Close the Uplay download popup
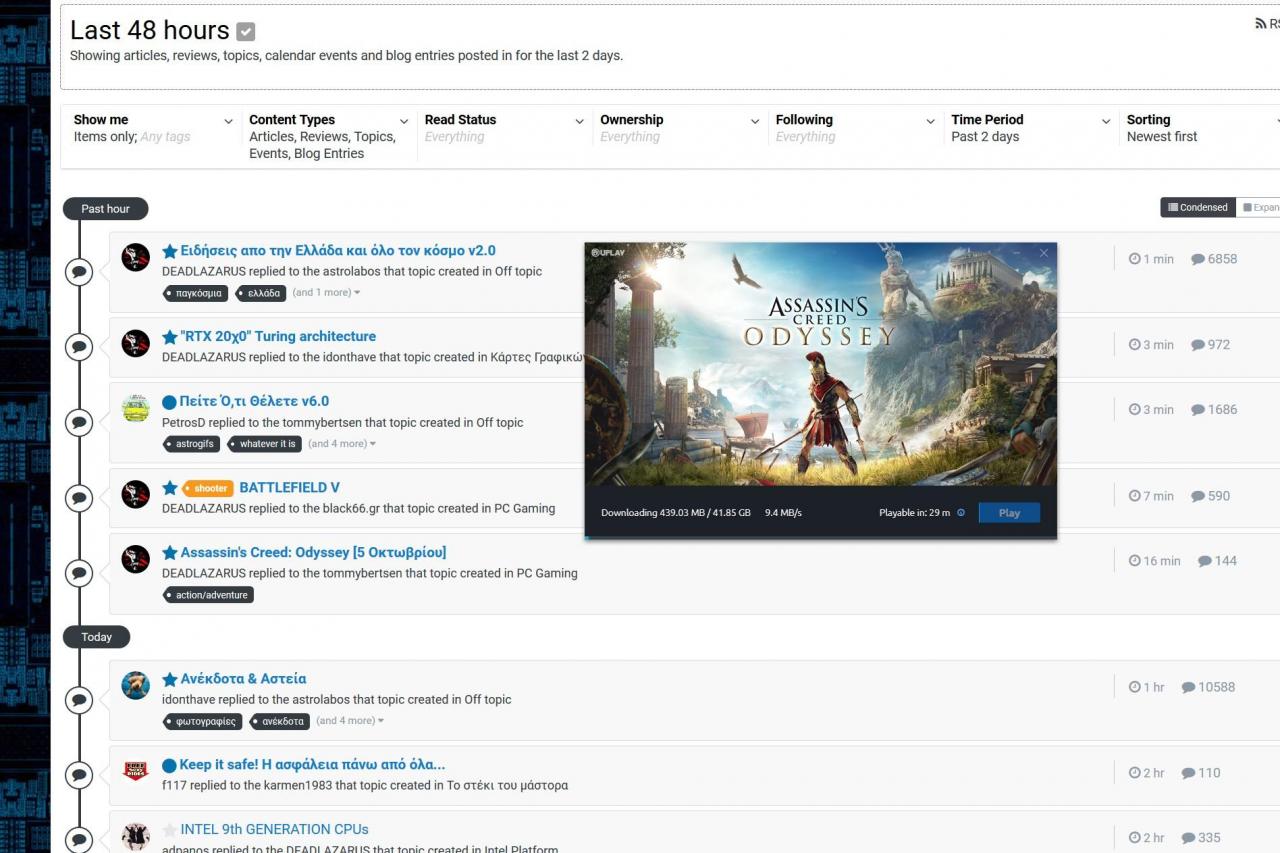The image size is (1280, 853). coord(1044,253)
